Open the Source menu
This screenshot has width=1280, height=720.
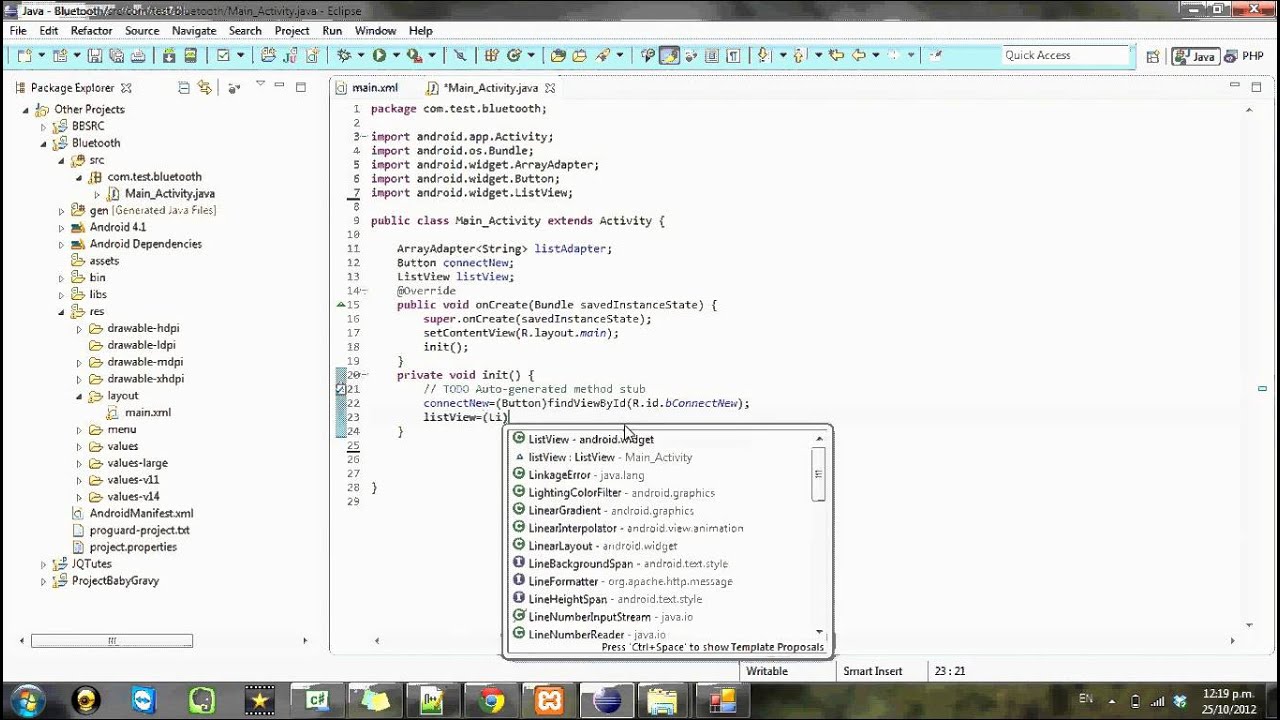[142, 31]
